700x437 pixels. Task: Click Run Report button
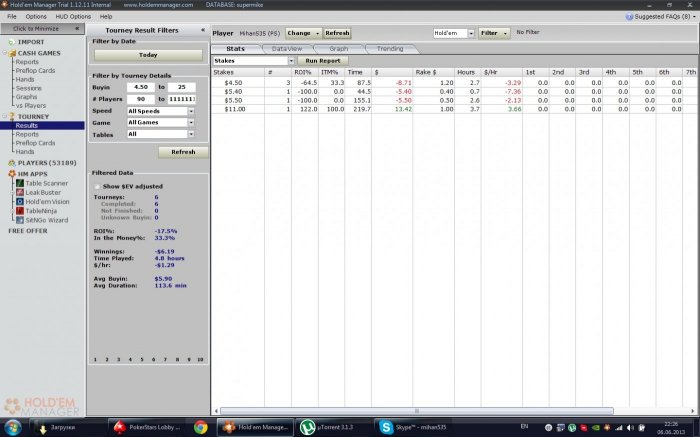click(323, 61)
